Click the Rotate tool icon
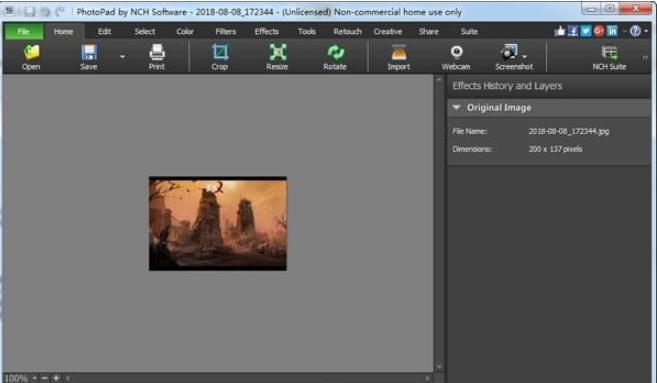Screen dimensions: 657x383 335,53
